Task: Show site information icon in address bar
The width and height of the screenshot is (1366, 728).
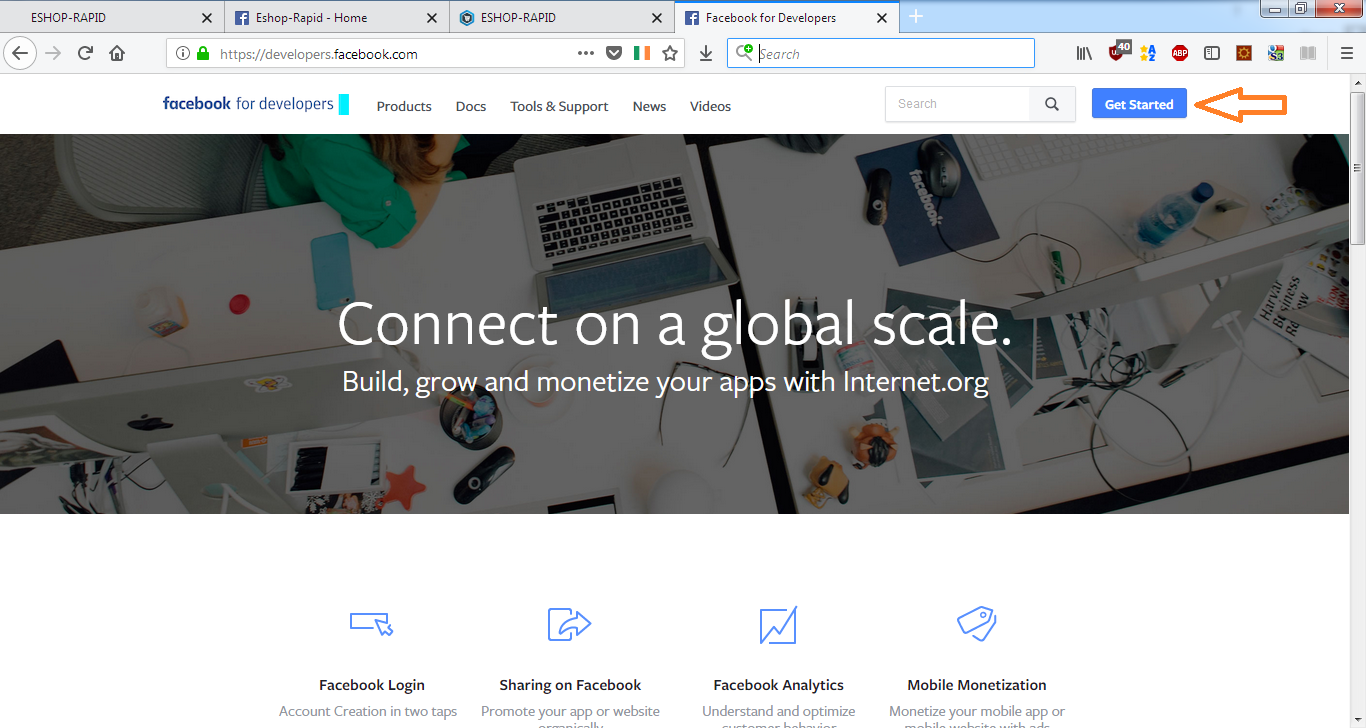Action: click(183, 54)
